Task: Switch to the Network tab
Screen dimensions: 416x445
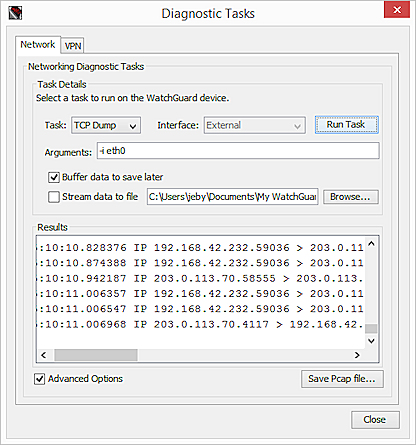Action: point(38,44)
